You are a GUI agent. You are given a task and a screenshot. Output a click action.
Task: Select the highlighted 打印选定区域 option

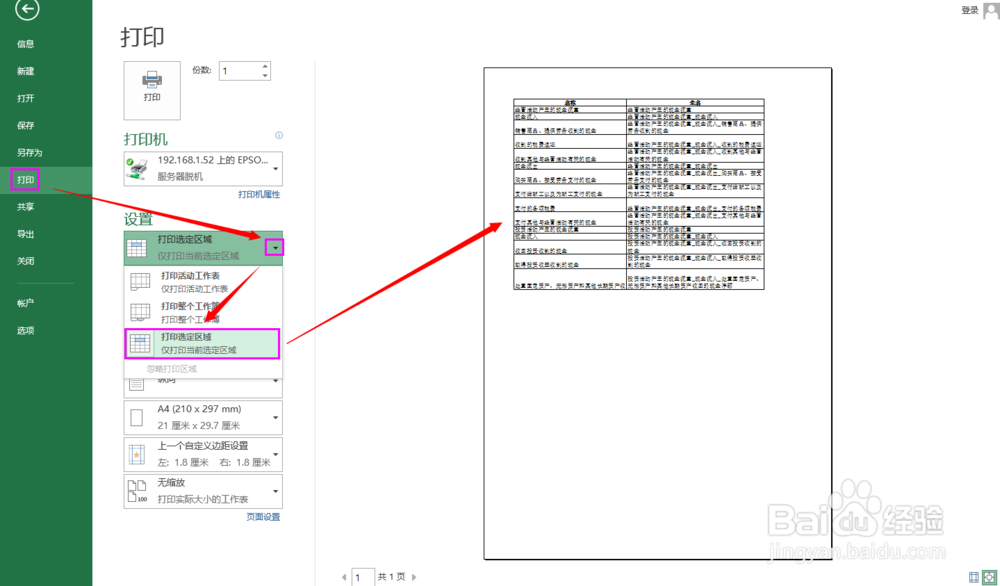click(x=203, y=343)
